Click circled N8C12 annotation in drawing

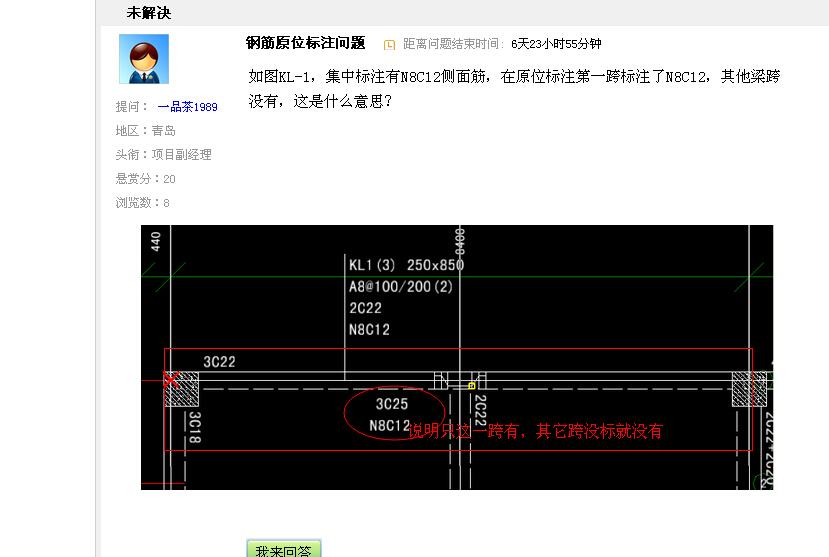(x=390, y=425)
